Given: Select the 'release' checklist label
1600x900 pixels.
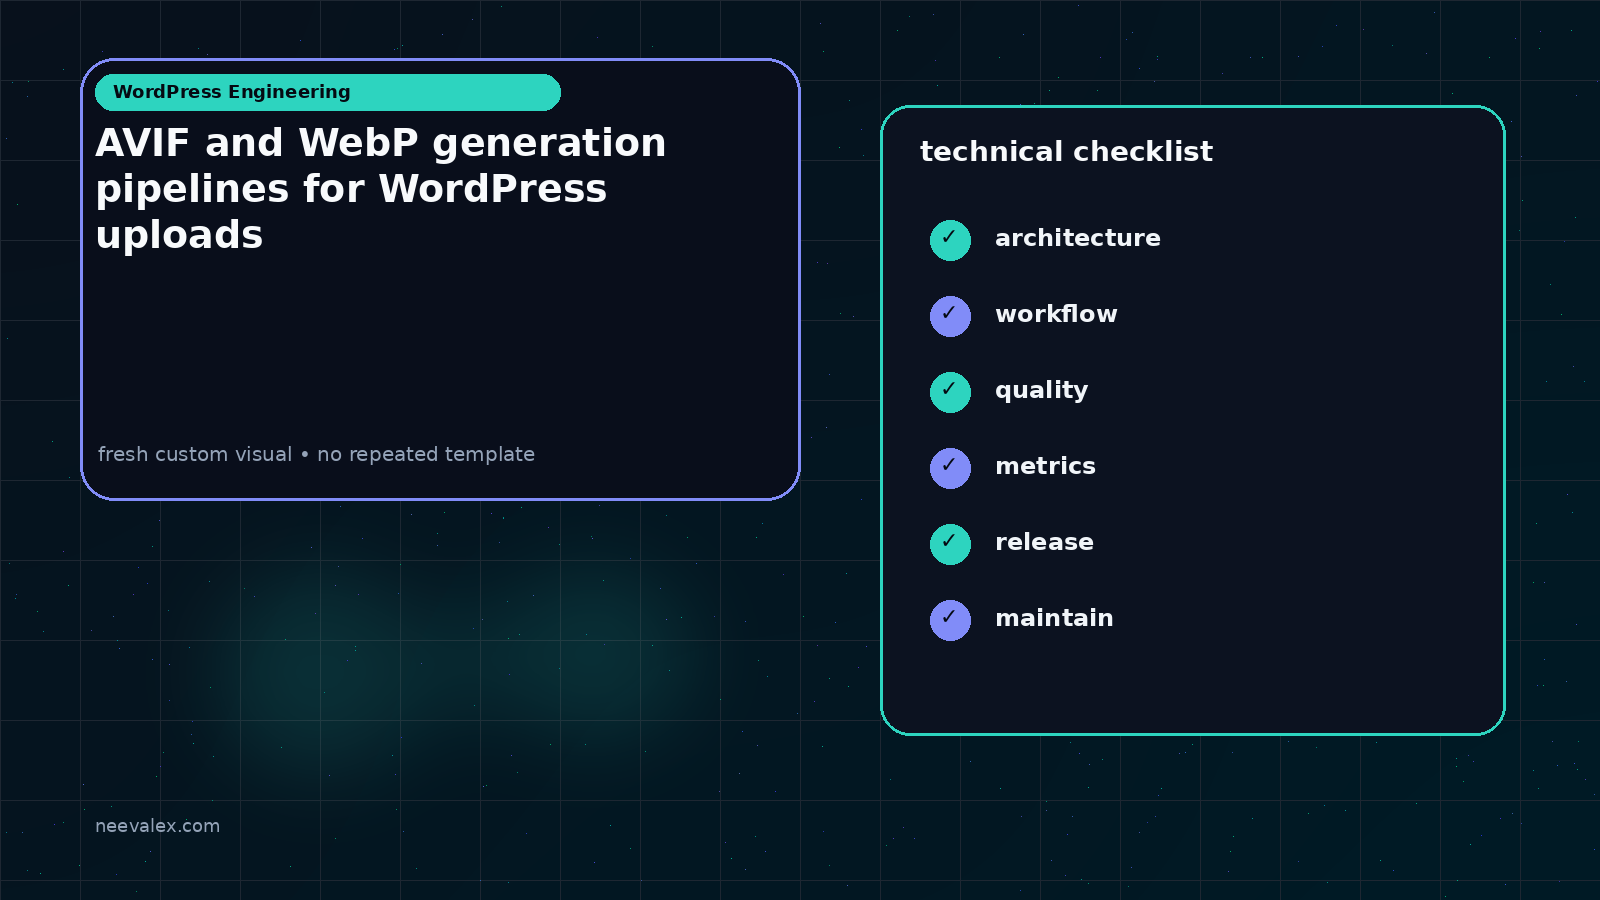Looking at the screenshot, I should (1044, 542).
